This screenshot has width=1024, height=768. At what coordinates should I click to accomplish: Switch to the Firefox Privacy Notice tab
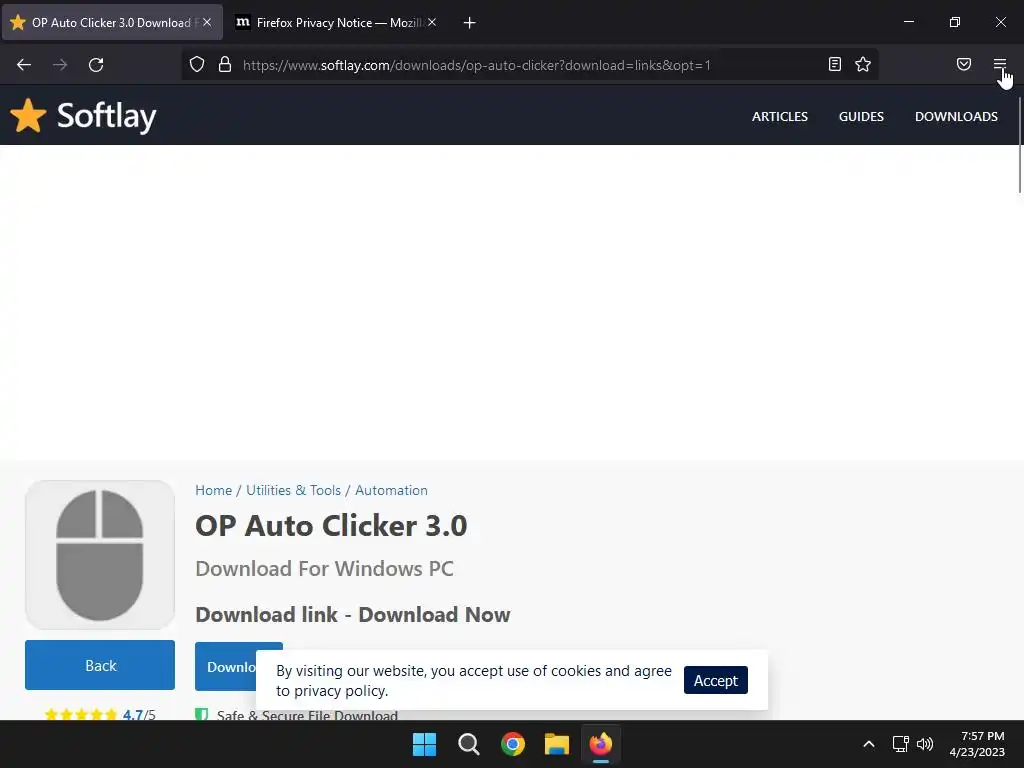(x=336, y=23)
